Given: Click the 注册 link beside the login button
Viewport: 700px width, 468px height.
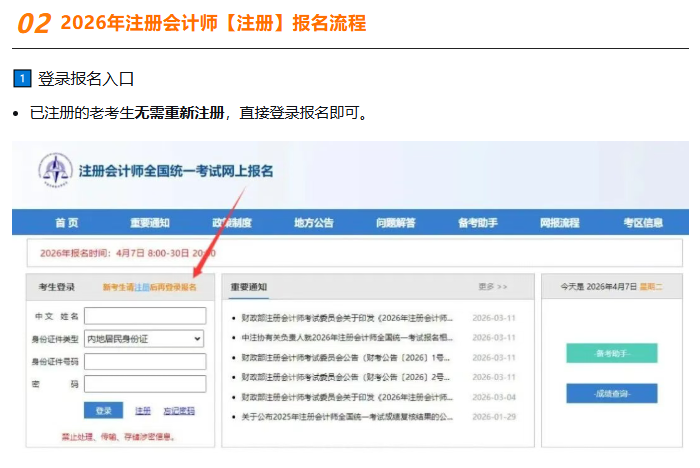Looking at the screenshot, I should (x=143, y=410).
